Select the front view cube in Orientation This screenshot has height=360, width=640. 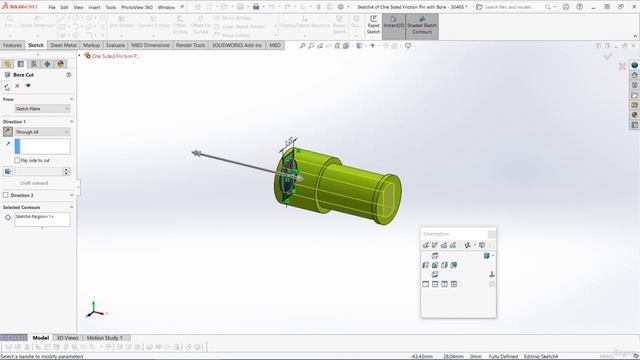435,265
